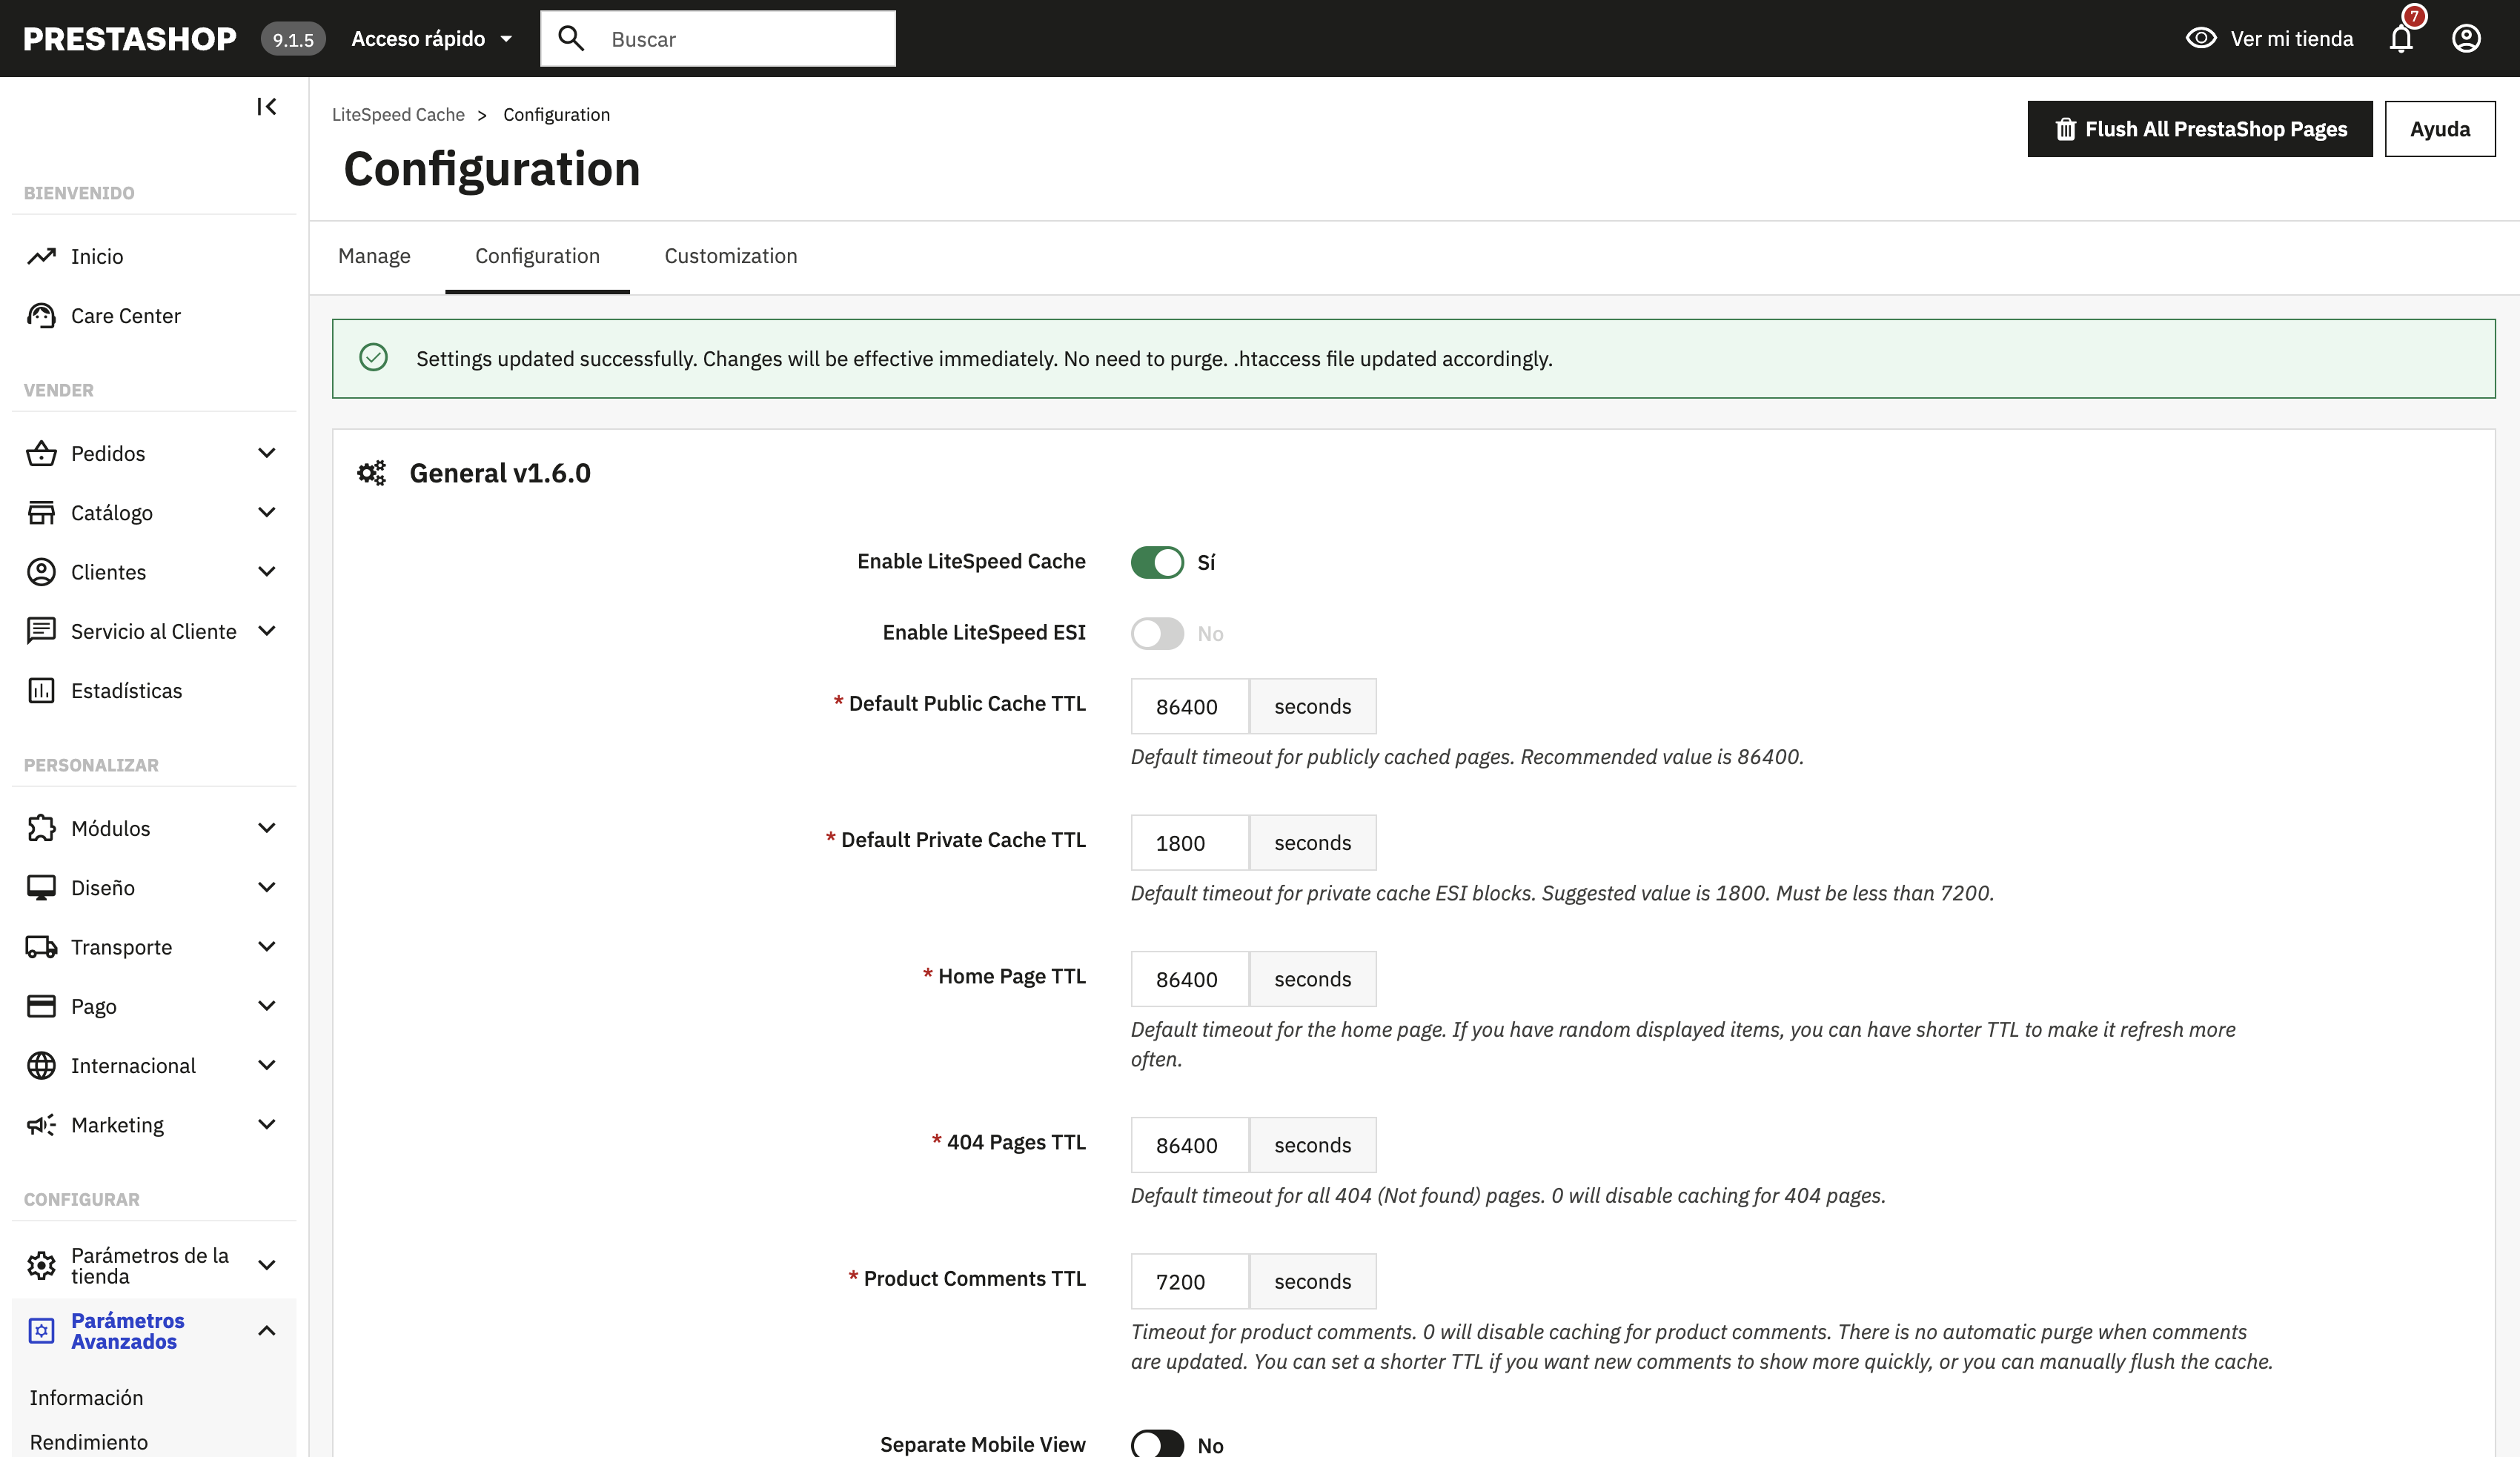
Task: Click the Catálogo store icon
Action: (41, 512)
